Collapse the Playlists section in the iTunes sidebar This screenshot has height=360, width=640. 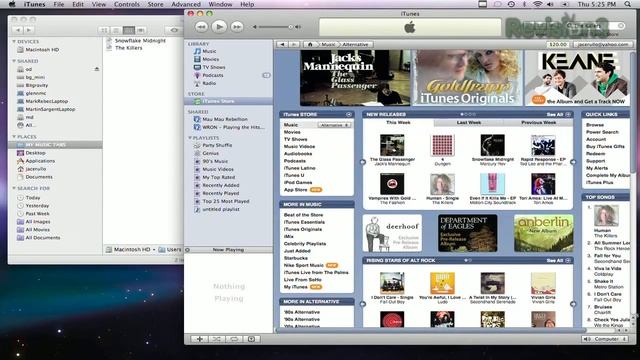pos(190,138)
